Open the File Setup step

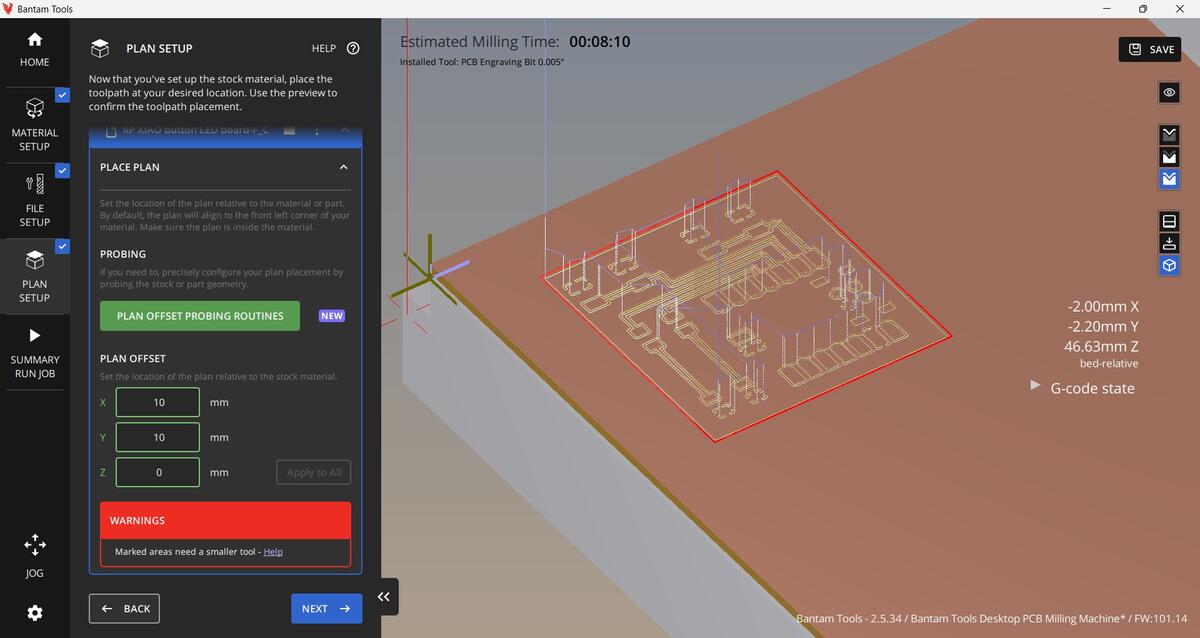(x=34, y=200)
